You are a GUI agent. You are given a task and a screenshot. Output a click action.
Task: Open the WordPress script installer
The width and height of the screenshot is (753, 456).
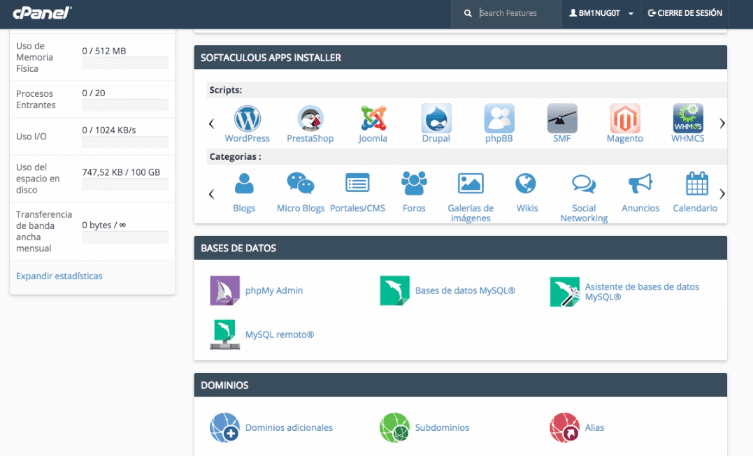(x=247, y=119)
